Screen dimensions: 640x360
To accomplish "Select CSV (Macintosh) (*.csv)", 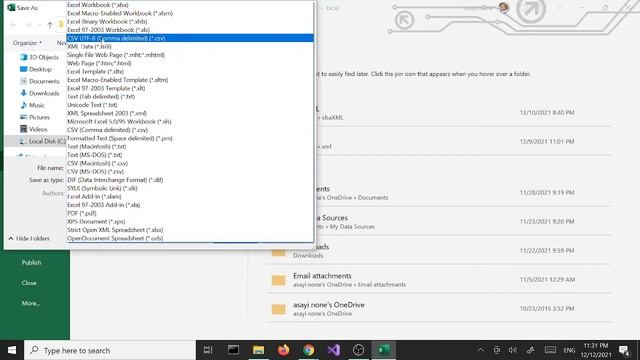I will [x=190, y=163].
